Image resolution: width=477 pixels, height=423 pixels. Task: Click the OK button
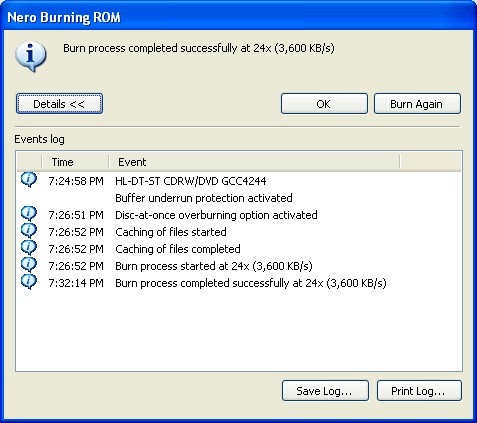[x=324, y=104]
